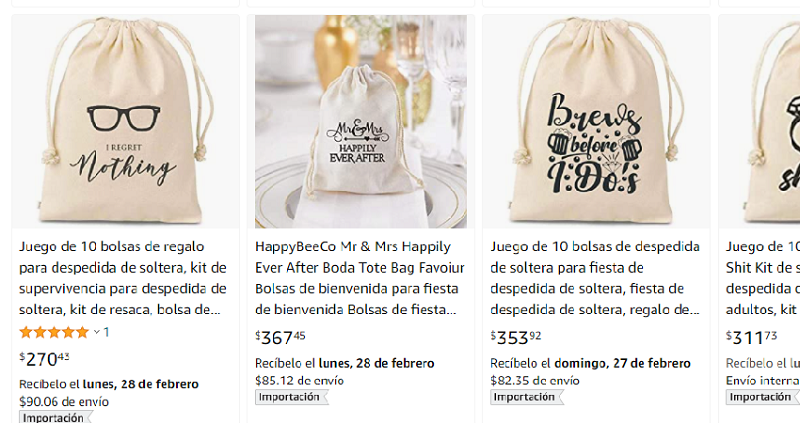Open HappyBeeCo Mr & Mrs product title
The width and height of the screenshot is (800, 424).
360,278
